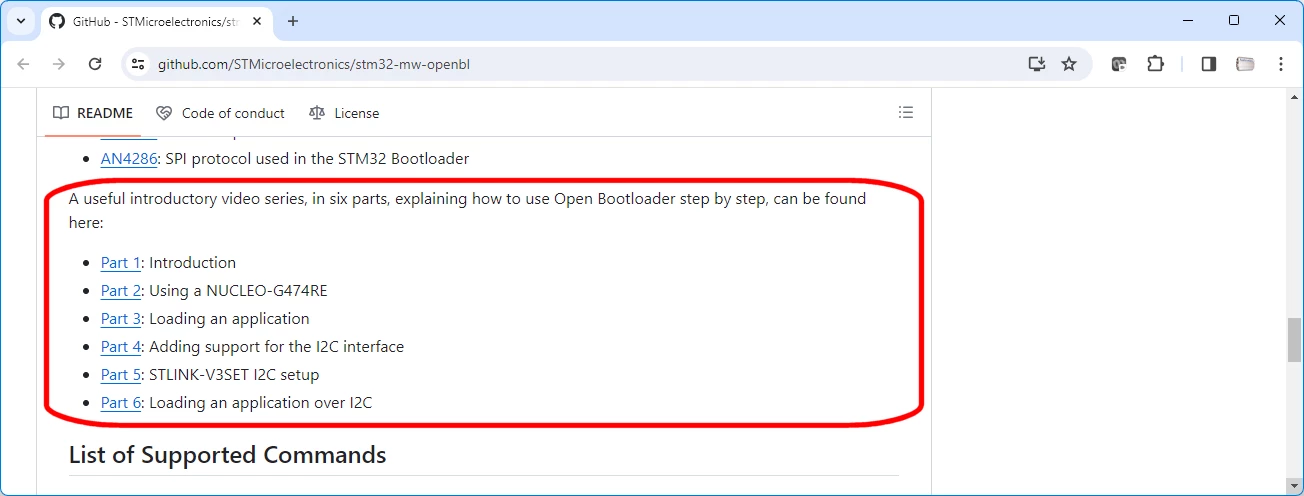Reload the current page
Viewport: 1304px width, 496px height.
pos(95,64)
